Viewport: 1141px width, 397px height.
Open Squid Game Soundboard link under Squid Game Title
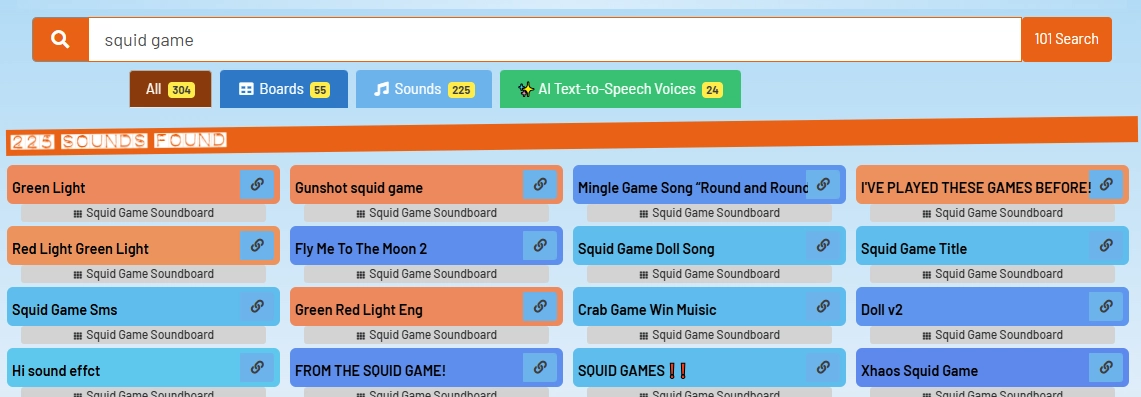993,274
